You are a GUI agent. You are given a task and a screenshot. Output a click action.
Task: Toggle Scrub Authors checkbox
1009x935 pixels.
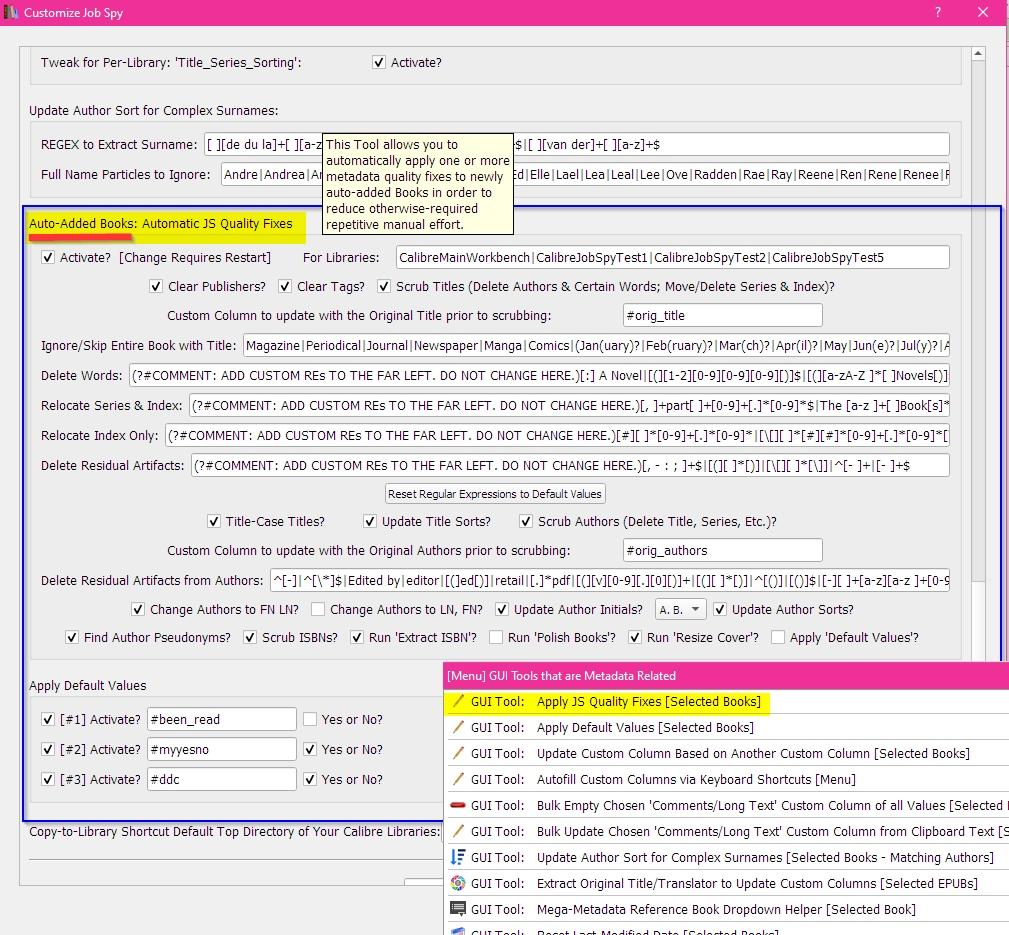click(526, 521)
